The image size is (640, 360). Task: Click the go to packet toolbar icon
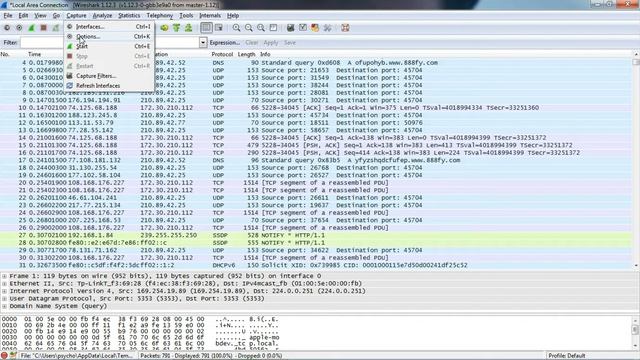click(164, 28)
